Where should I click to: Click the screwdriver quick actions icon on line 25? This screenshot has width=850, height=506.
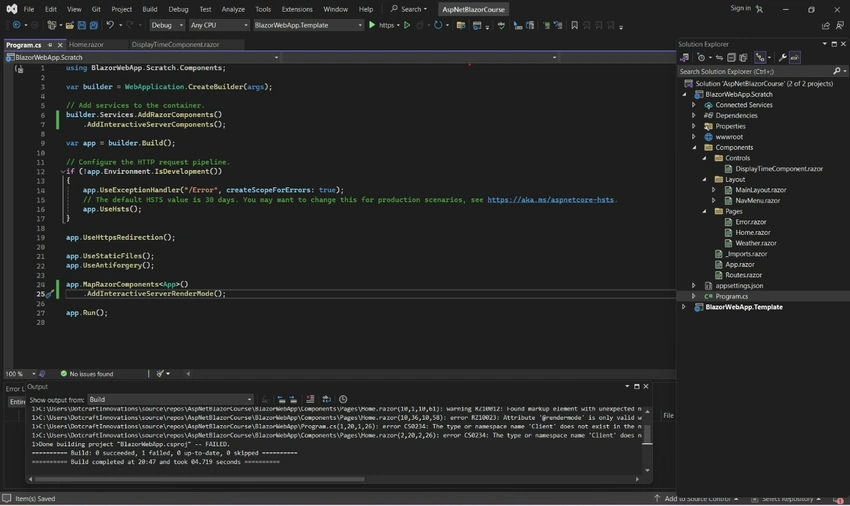tap(49, 294)
